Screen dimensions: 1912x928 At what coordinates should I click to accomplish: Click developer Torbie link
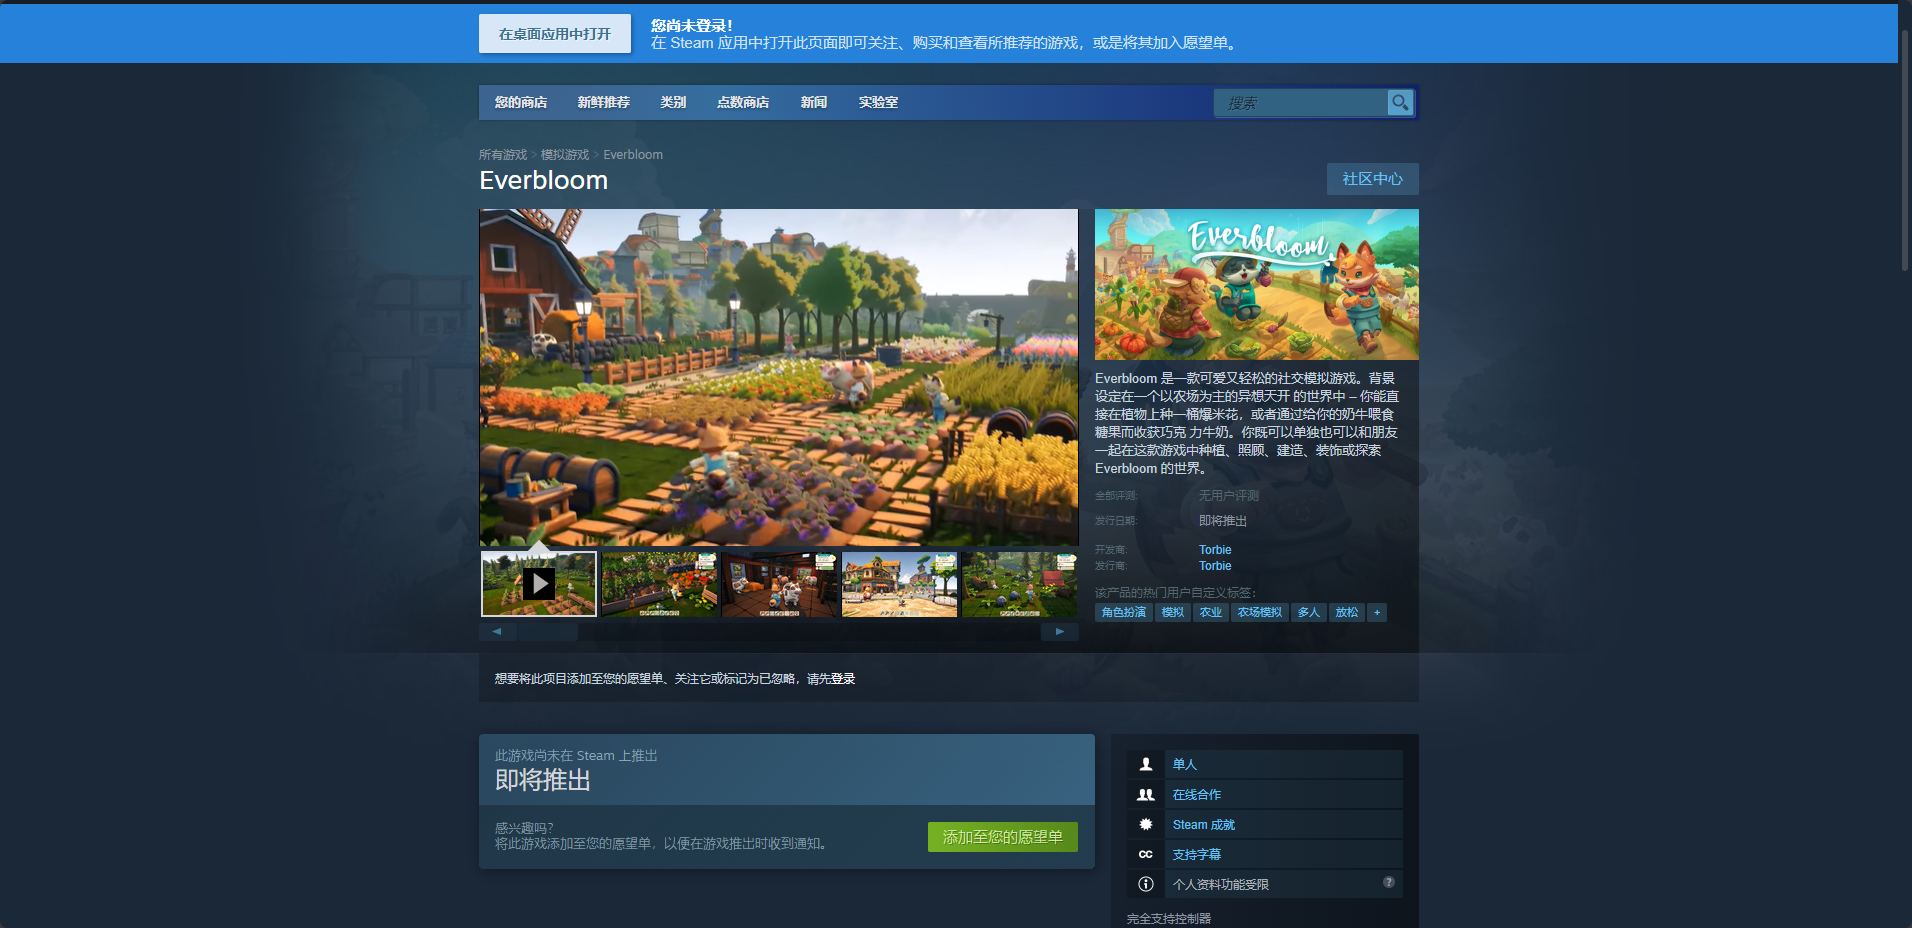coord(1215,550)
